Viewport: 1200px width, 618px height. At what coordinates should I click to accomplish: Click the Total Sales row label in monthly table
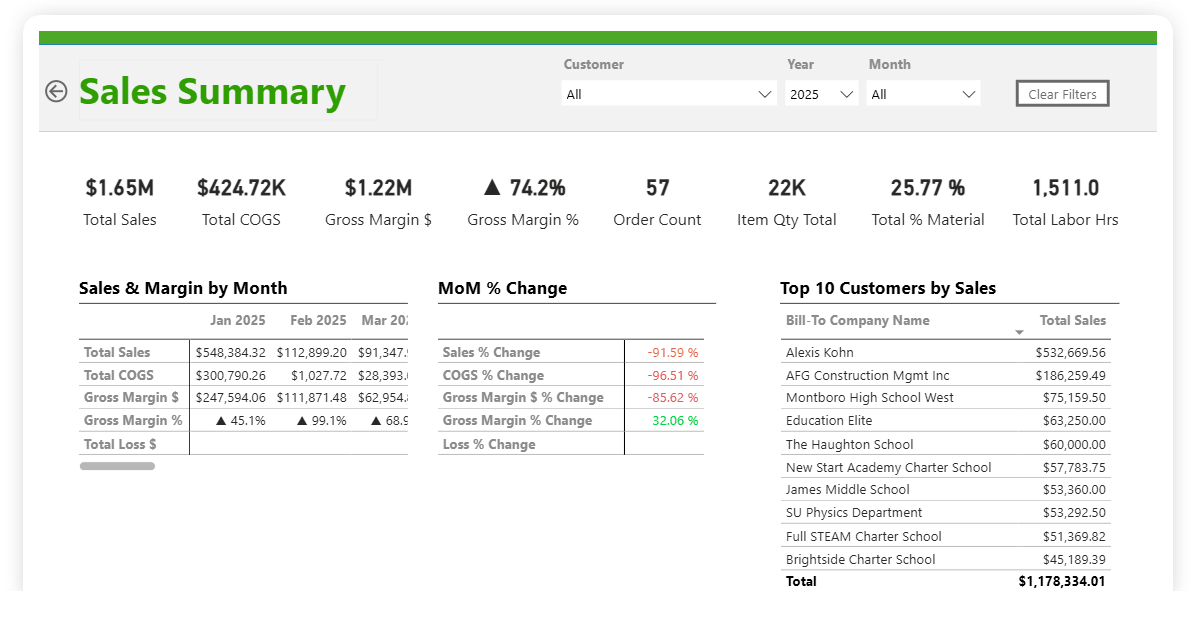[x=117, y=352]
